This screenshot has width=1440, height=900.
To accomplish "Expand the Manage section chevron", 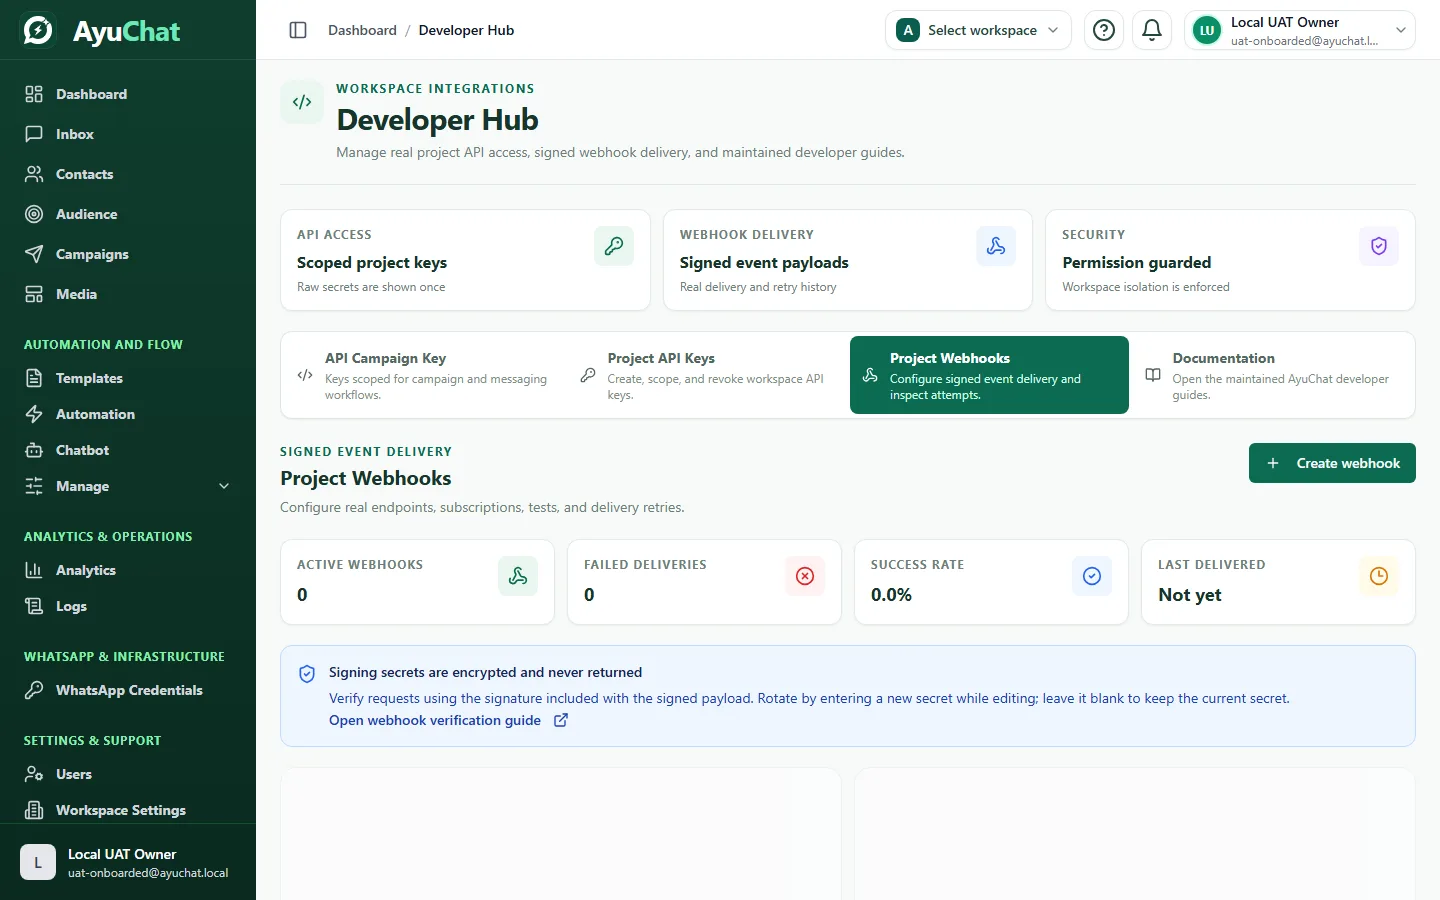I will coord(224,486).
